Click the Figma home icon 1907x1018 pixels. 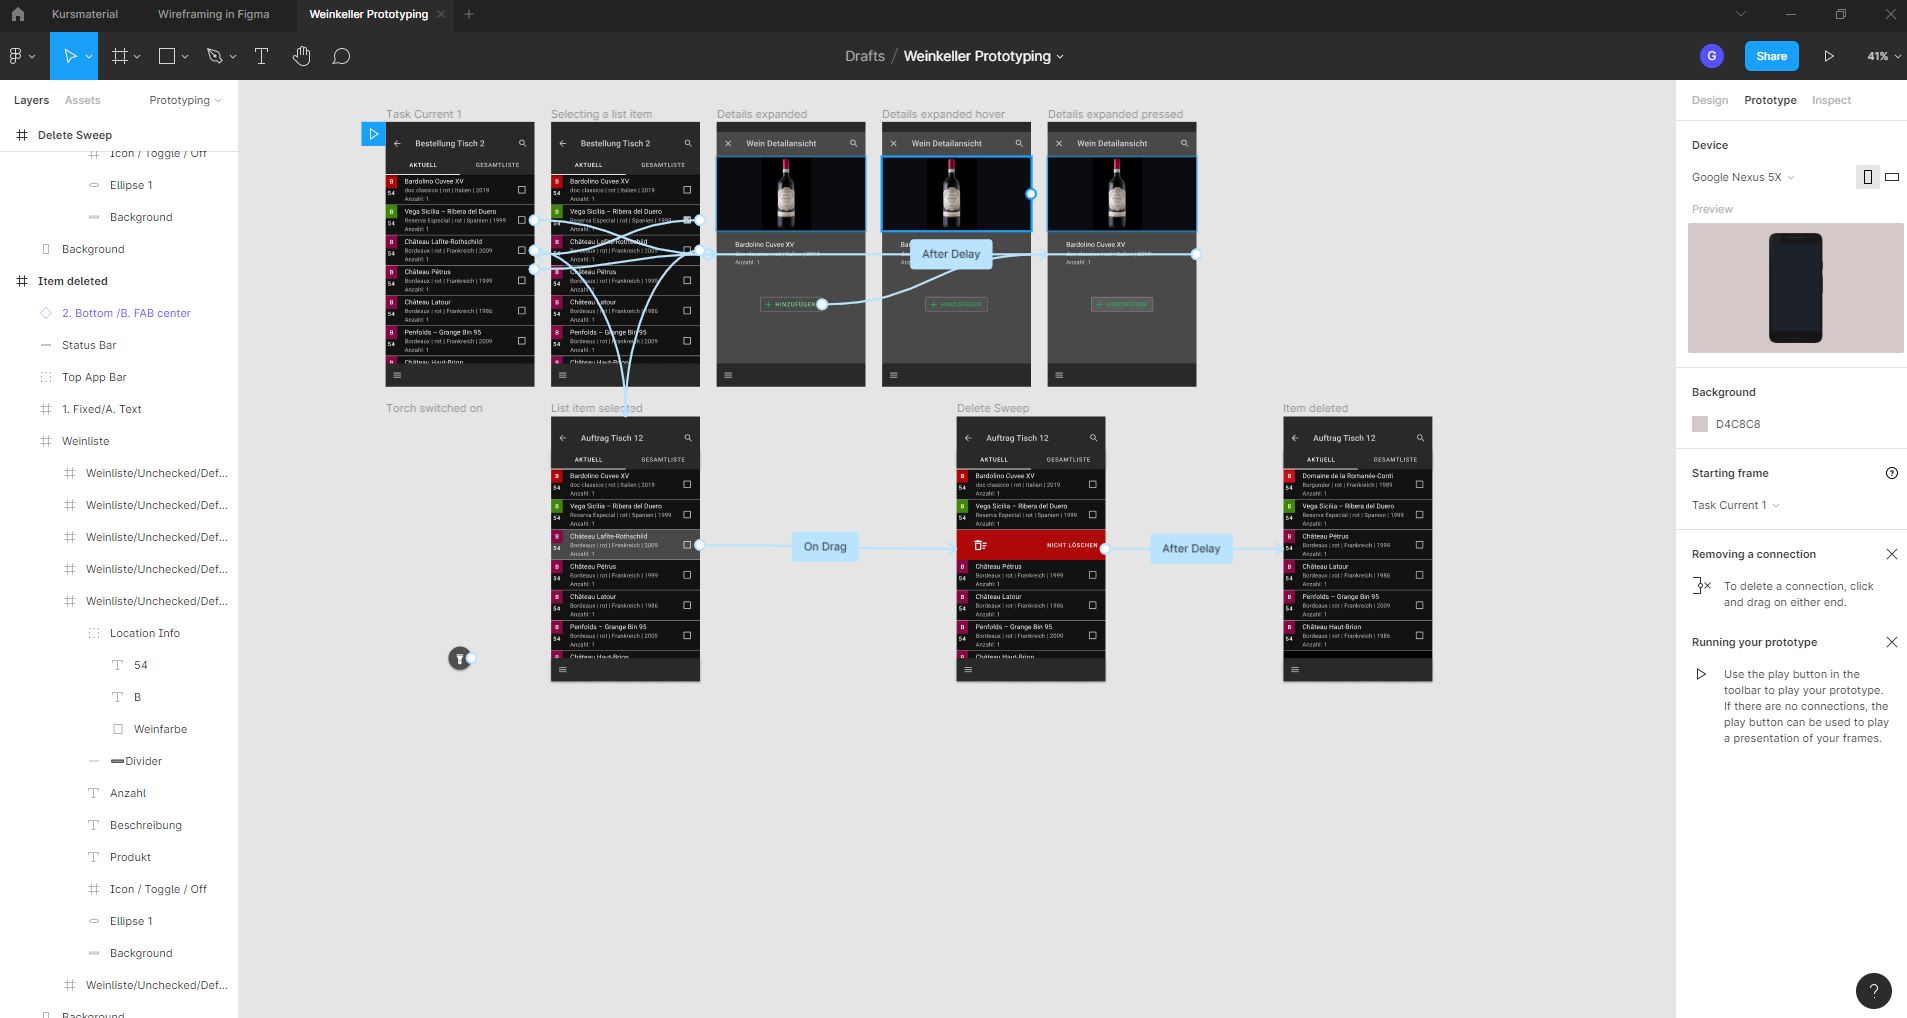pos(17,14)
